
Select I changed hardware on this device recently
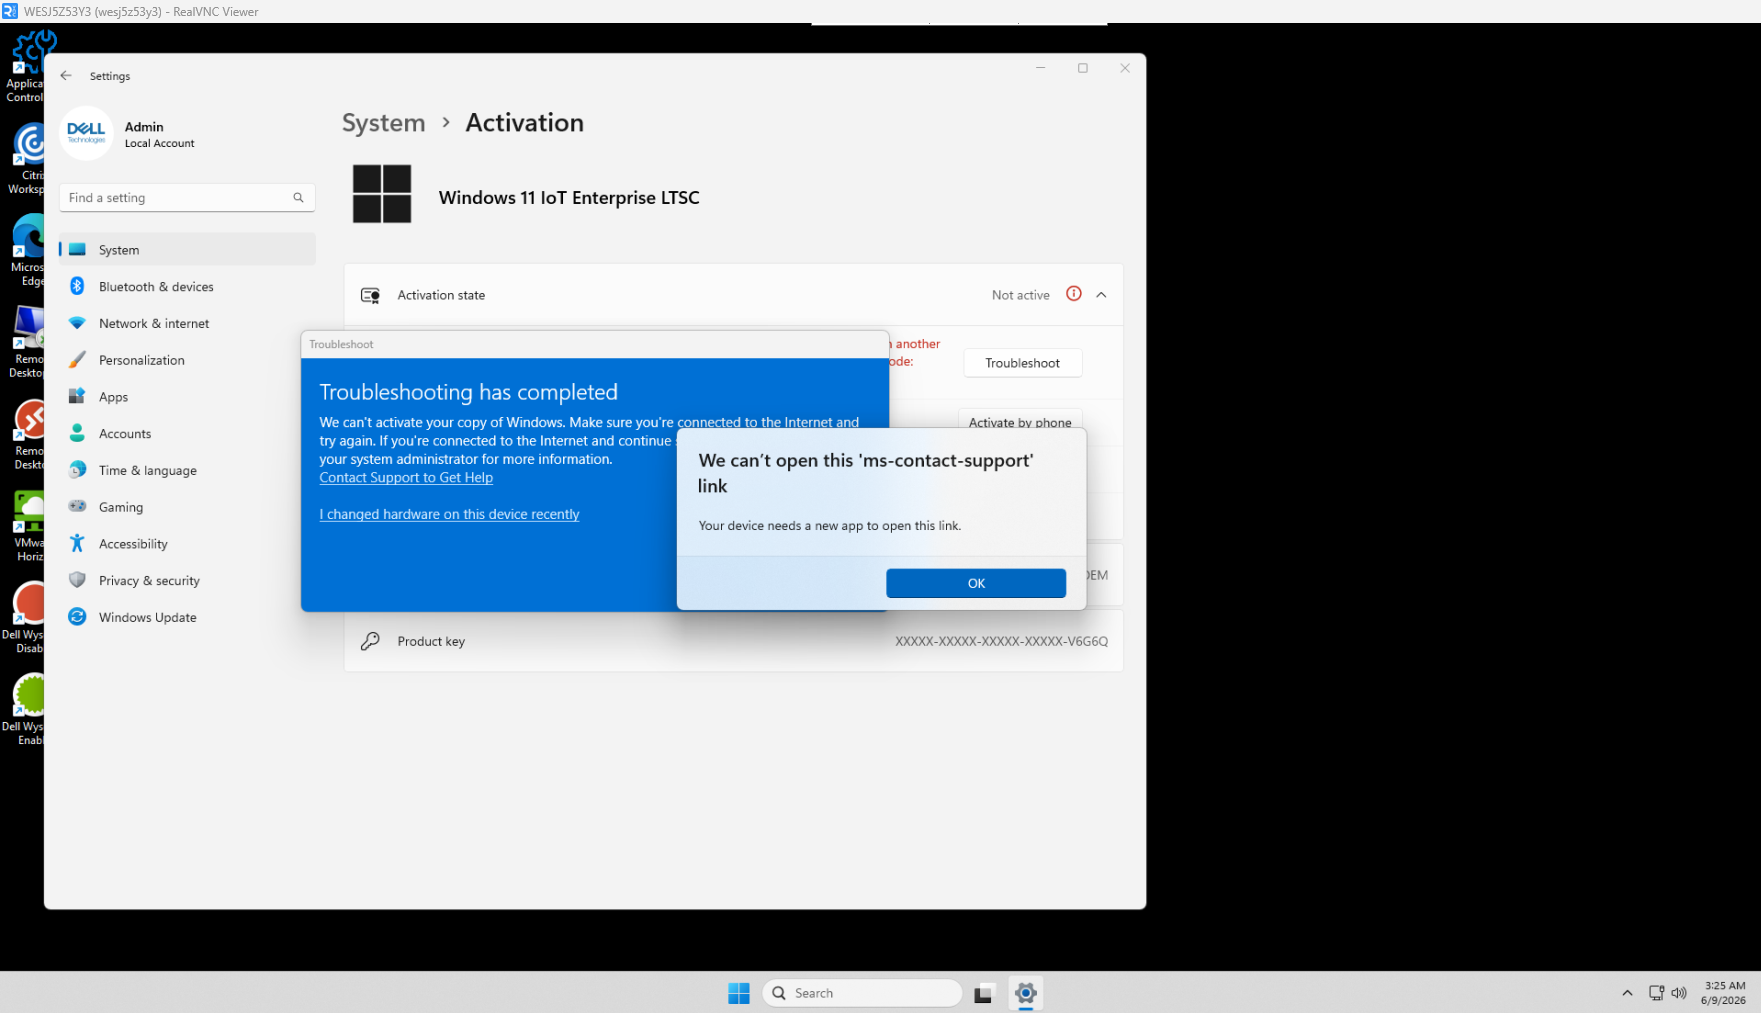tap(449, 514)
